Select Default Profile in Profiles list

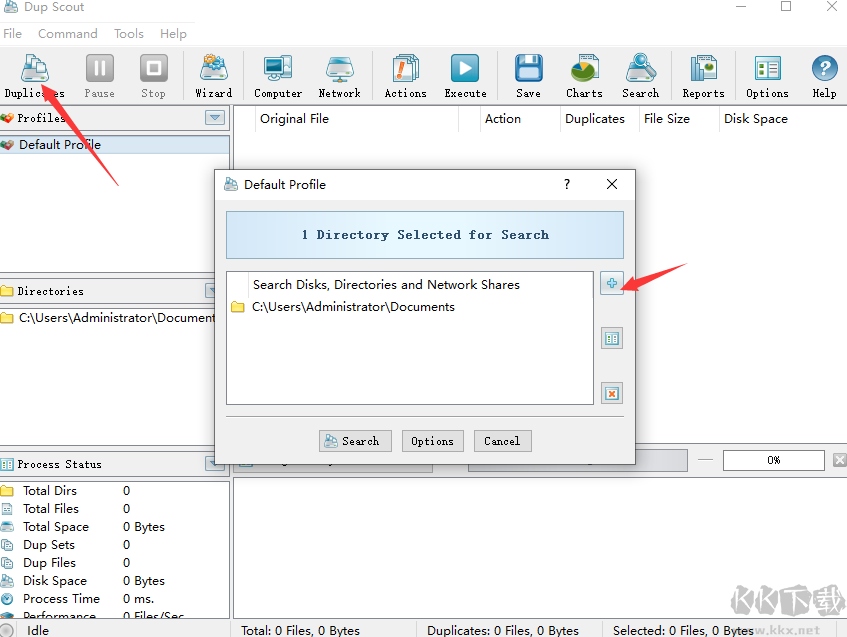click(115, 145)
